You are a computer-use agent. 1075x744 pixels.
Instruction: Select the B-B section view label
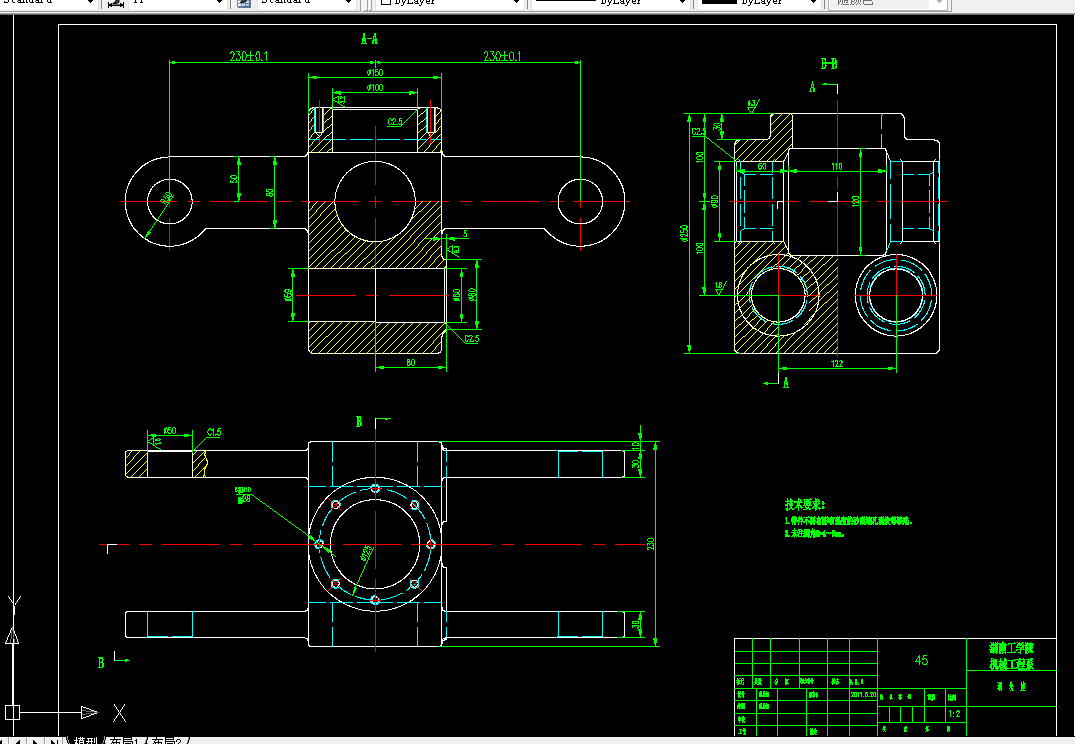coord(829,64)
